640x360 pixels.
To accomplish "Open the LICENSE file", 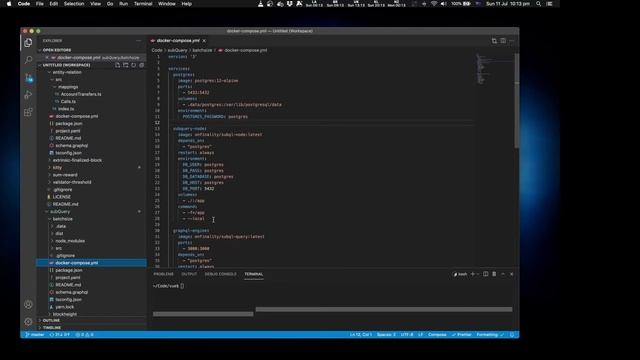I will (x=61, y=197).
